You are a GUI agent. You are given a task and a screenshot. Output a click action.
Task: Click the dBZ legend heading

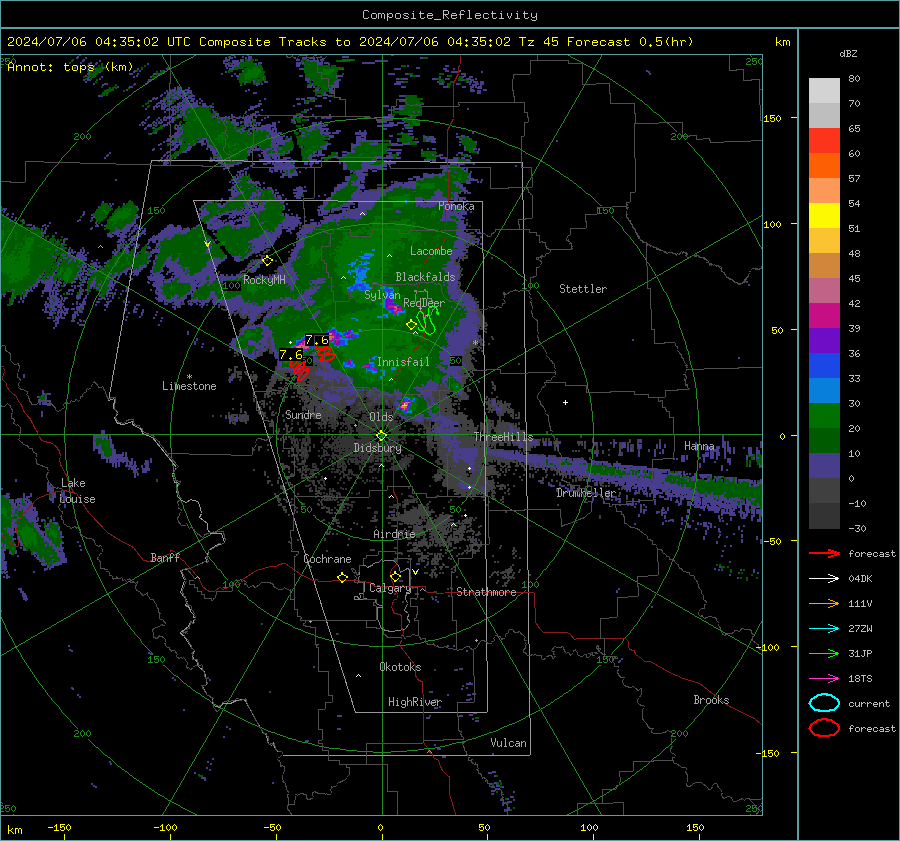(x=848, y=54)
